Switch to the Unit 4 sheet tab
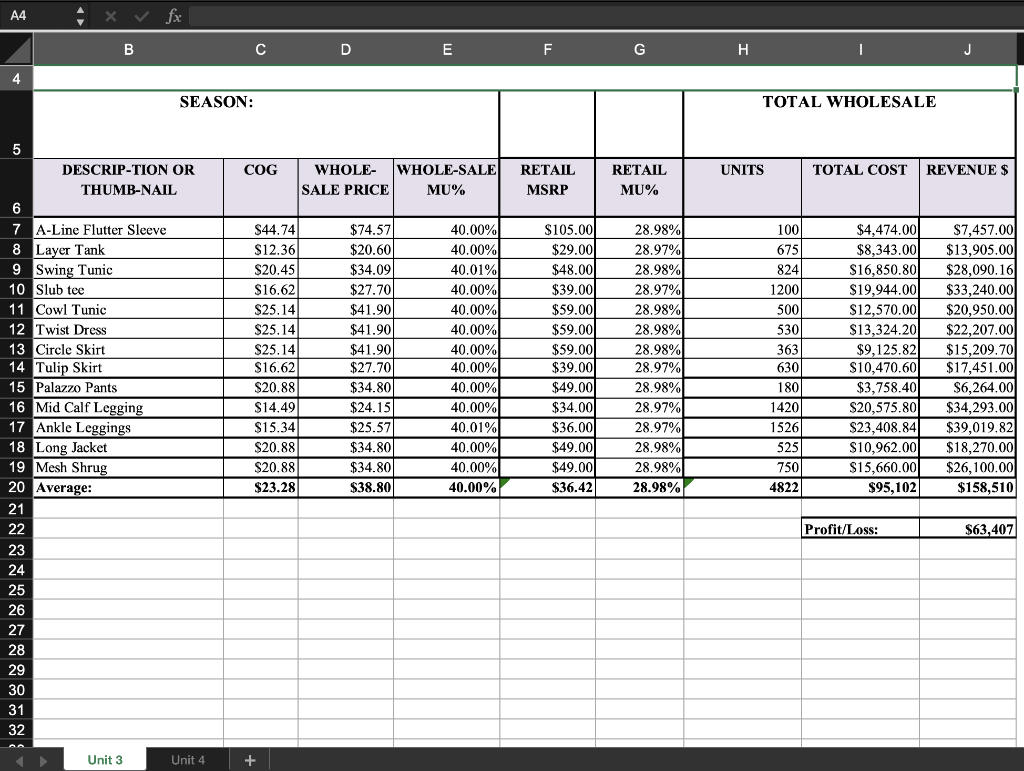1024x771 pixels. point(188,760)
